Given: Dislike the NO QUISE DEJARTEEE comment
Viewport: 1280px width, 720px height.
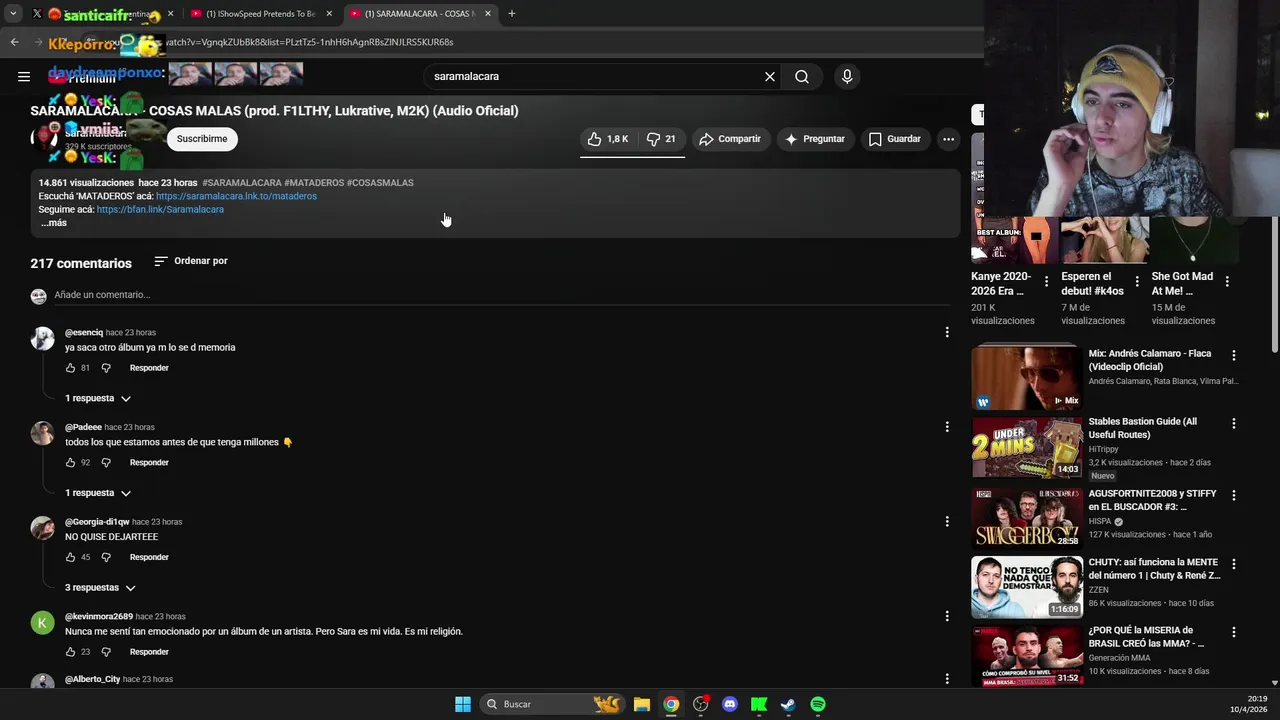Looking at the screenshot, I should pyautogui.click(x=106, y=557).
